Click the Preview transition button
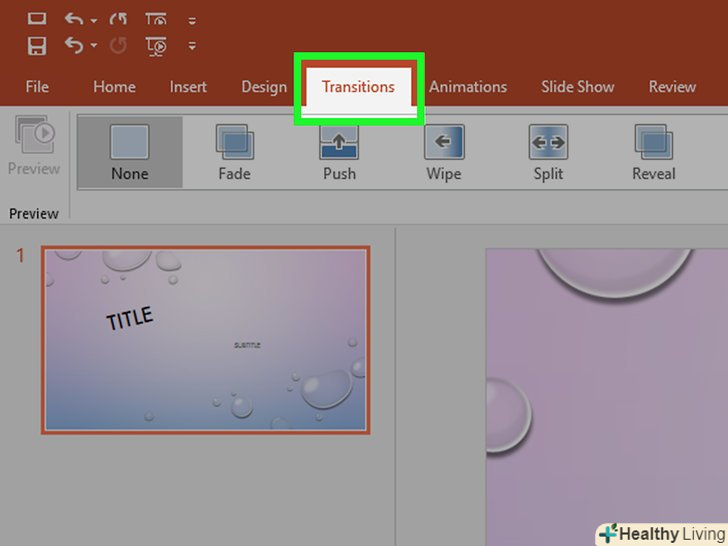This screenshot has height=546, width=728. [34, 146]
